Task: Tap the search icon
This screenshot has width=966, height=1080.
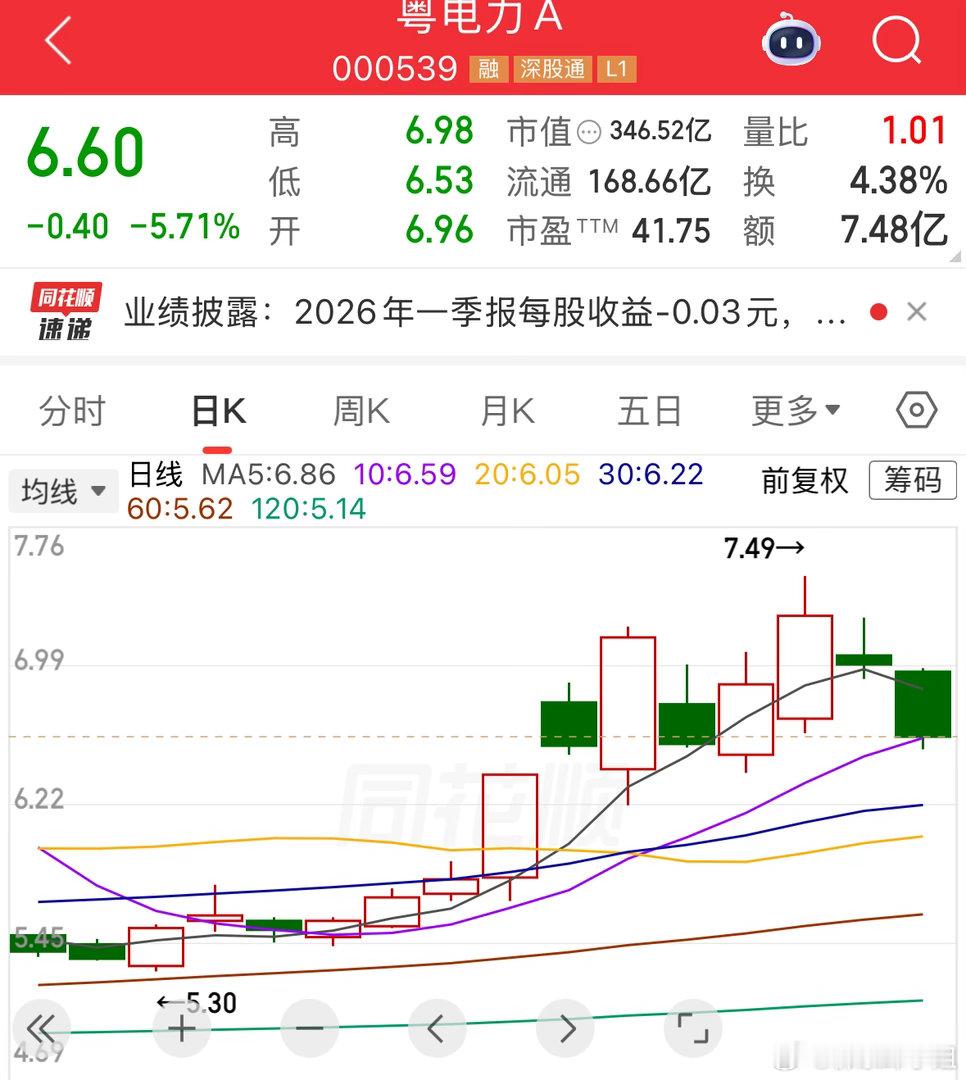Action: pos(897,39)
